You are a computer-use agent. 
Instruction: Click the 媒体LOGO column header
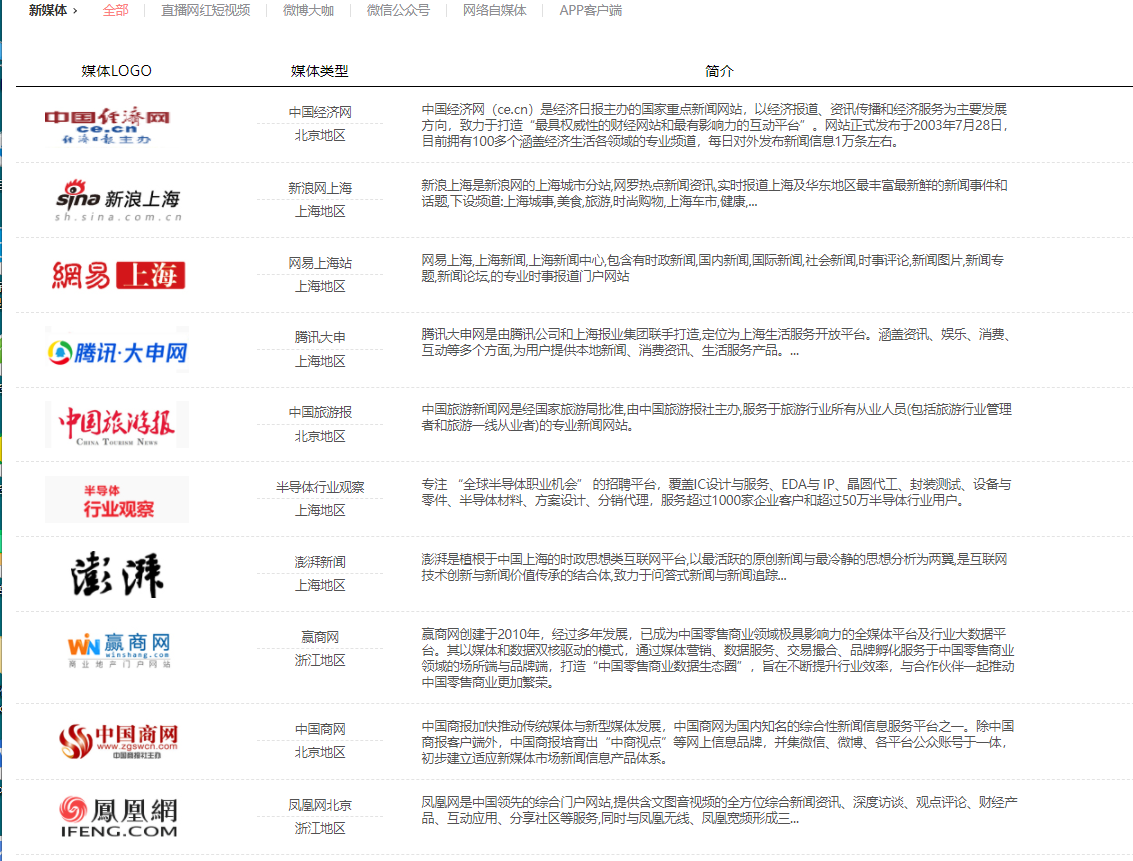tap(116, 71)
